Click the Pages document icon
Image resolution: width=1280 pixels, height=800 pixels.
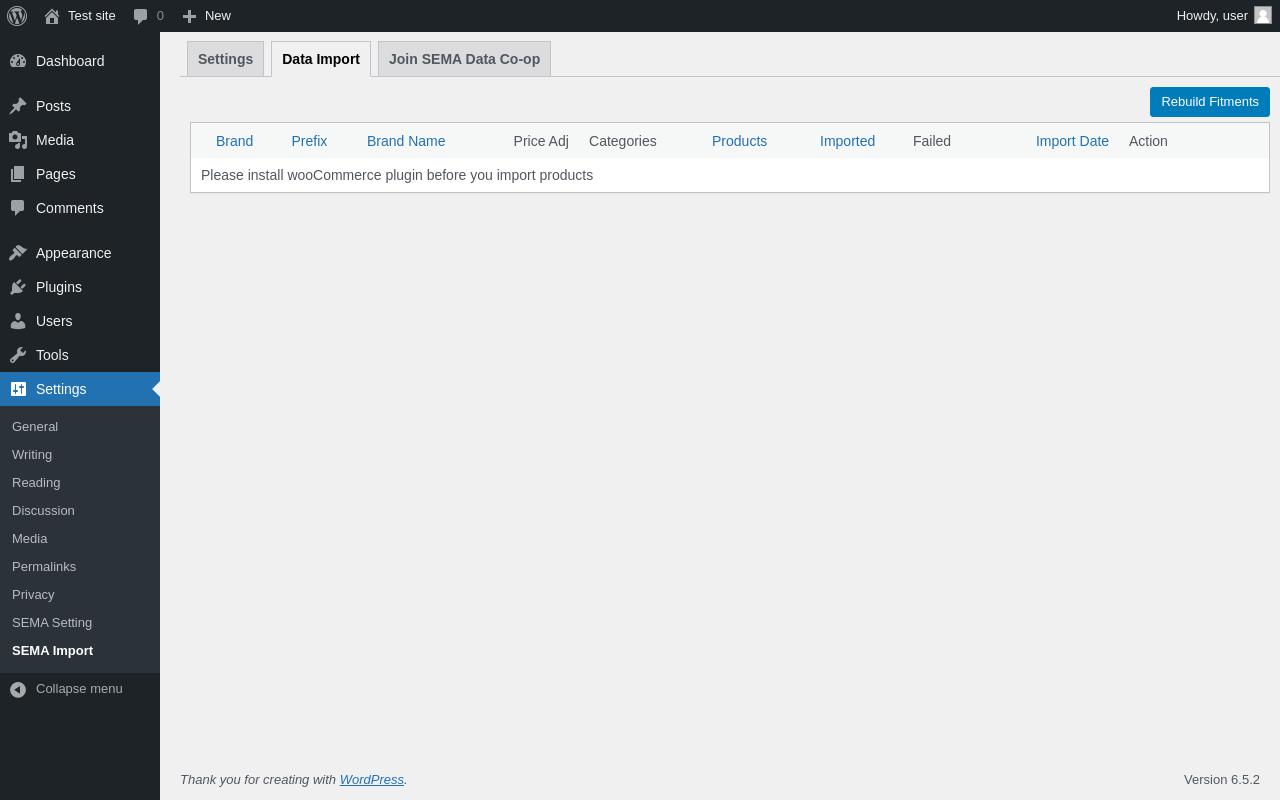click(18, 174)
